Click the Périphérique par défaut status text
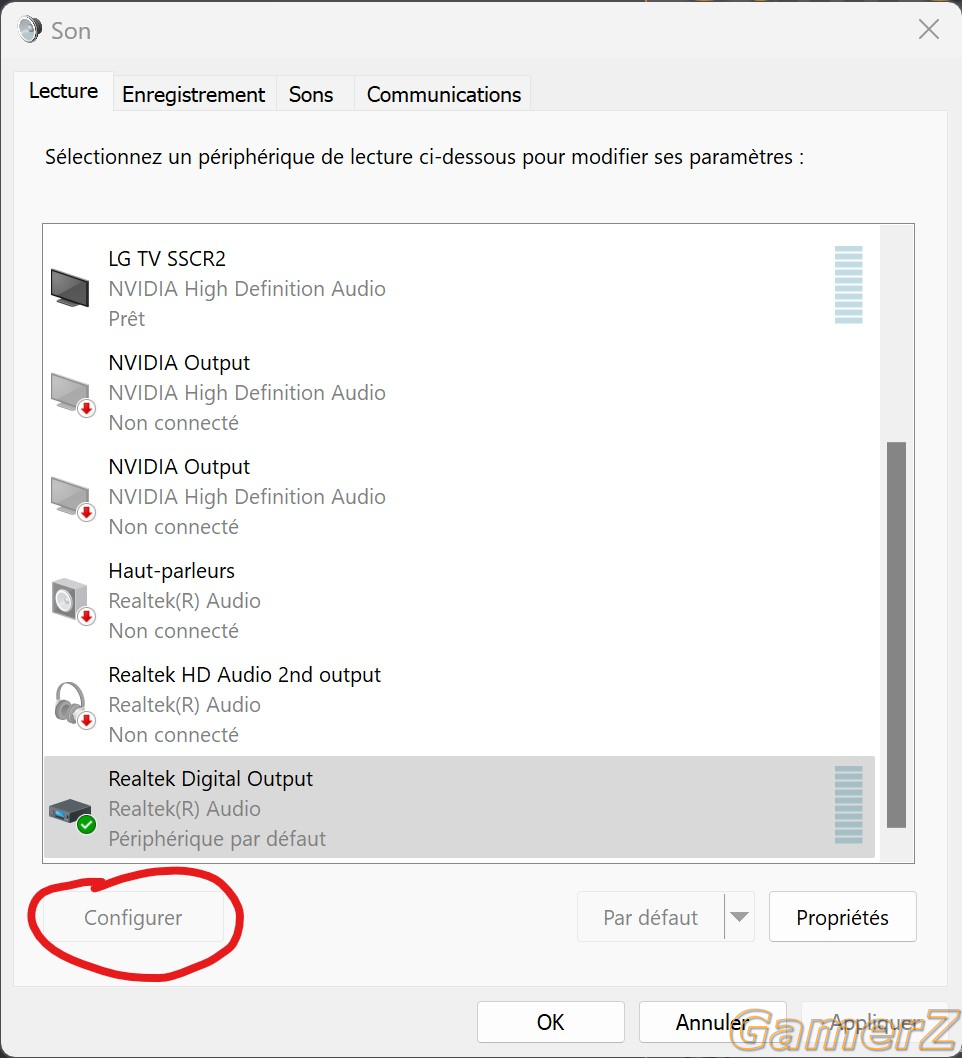Viewport: 962px width, 1058px height. click(217, 839)
